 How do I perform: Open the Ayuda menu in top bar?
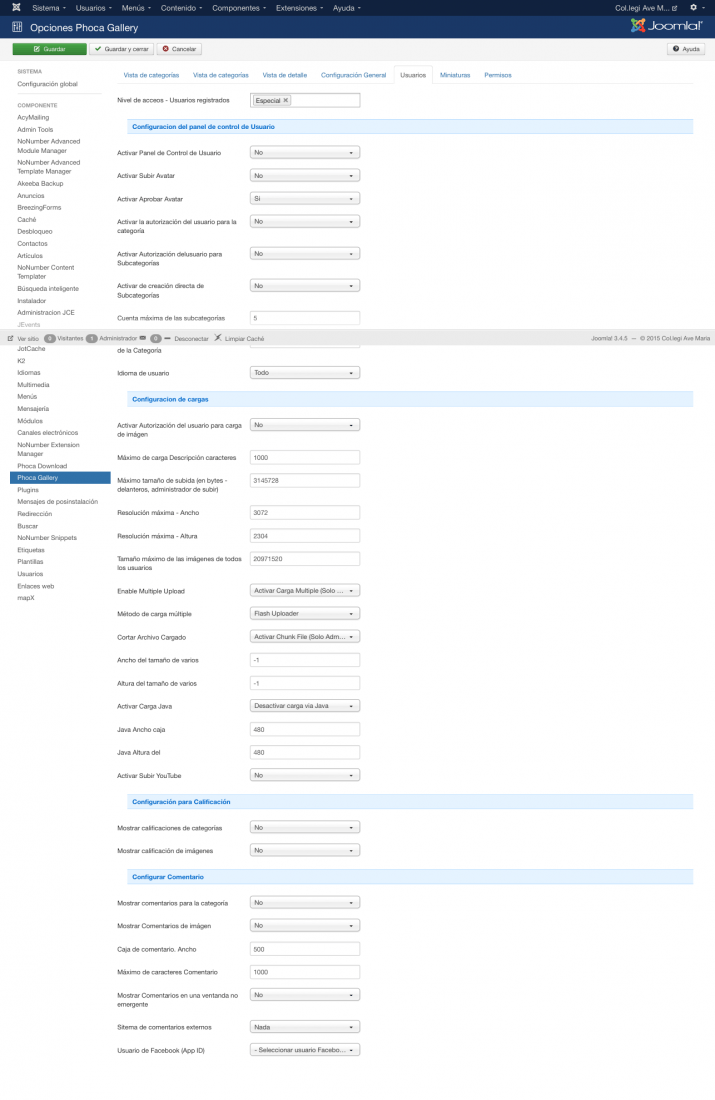[347, 8]
